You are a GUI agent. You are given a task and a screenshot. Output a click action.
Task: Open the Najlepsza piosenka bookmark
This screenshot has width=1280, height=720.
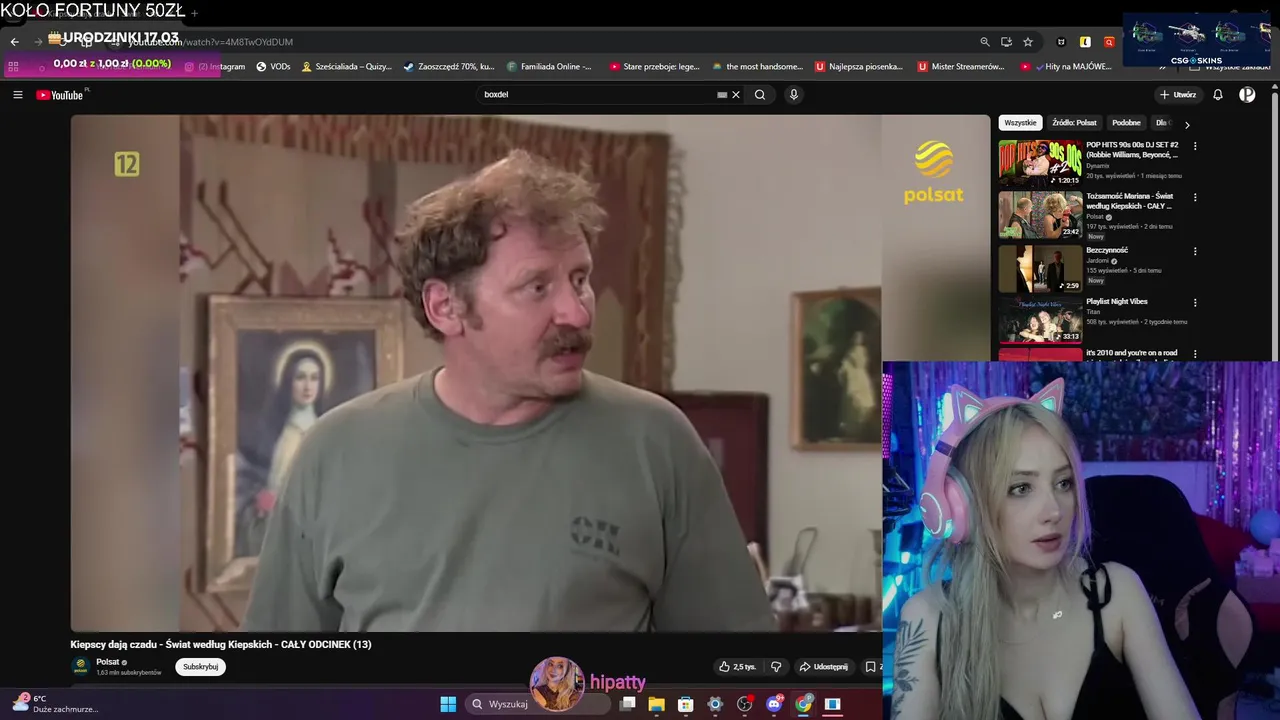pyautogui.click(x=858, y=67)
